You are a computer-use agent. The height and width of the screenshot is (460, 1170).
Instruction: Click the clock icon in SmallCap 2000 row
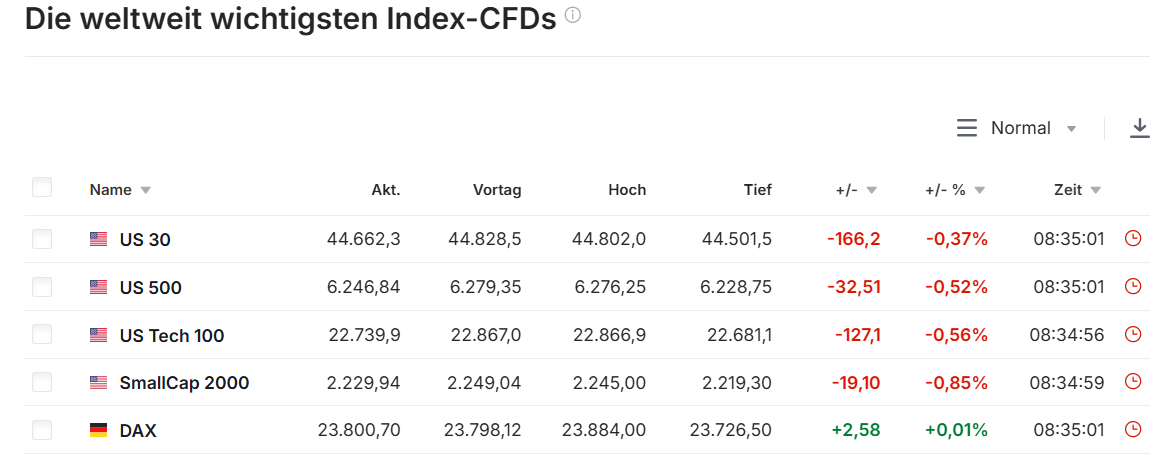point(1133,382)
